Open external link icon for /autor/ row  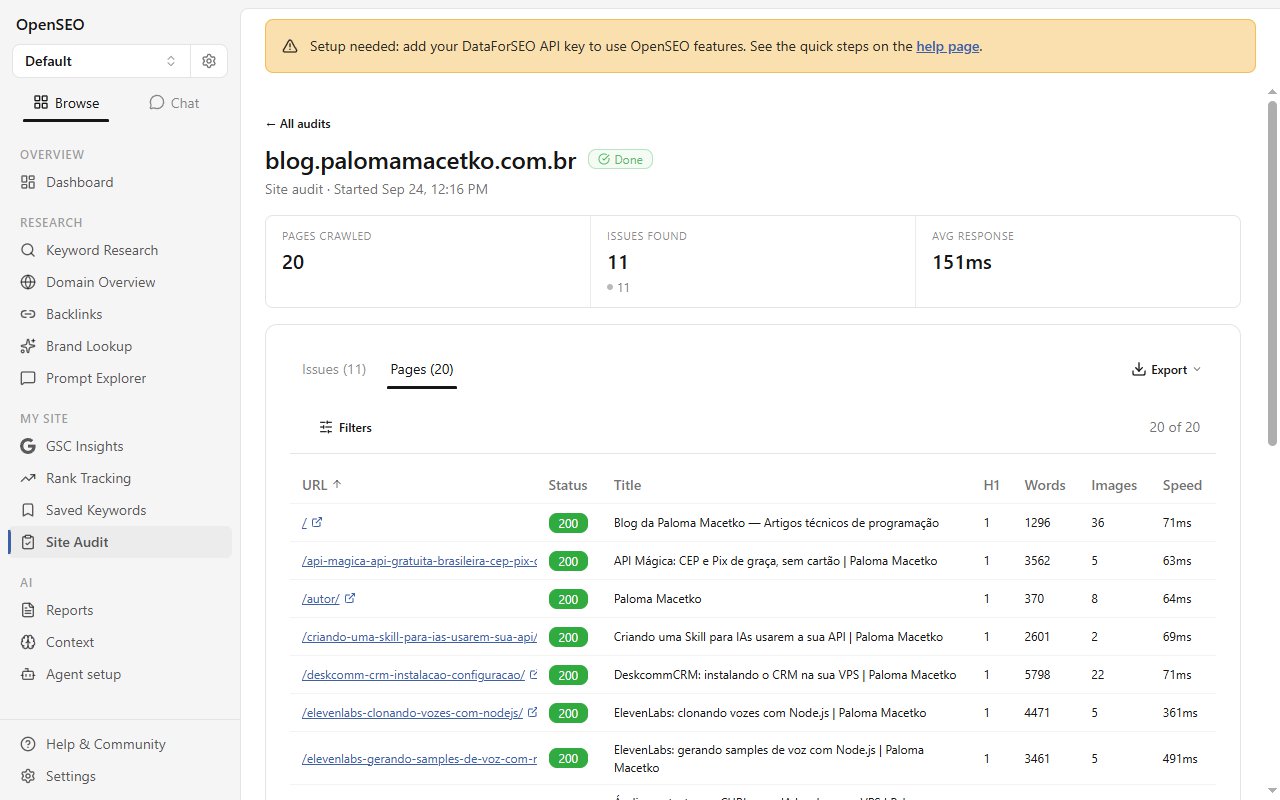(x=350, y=598)
